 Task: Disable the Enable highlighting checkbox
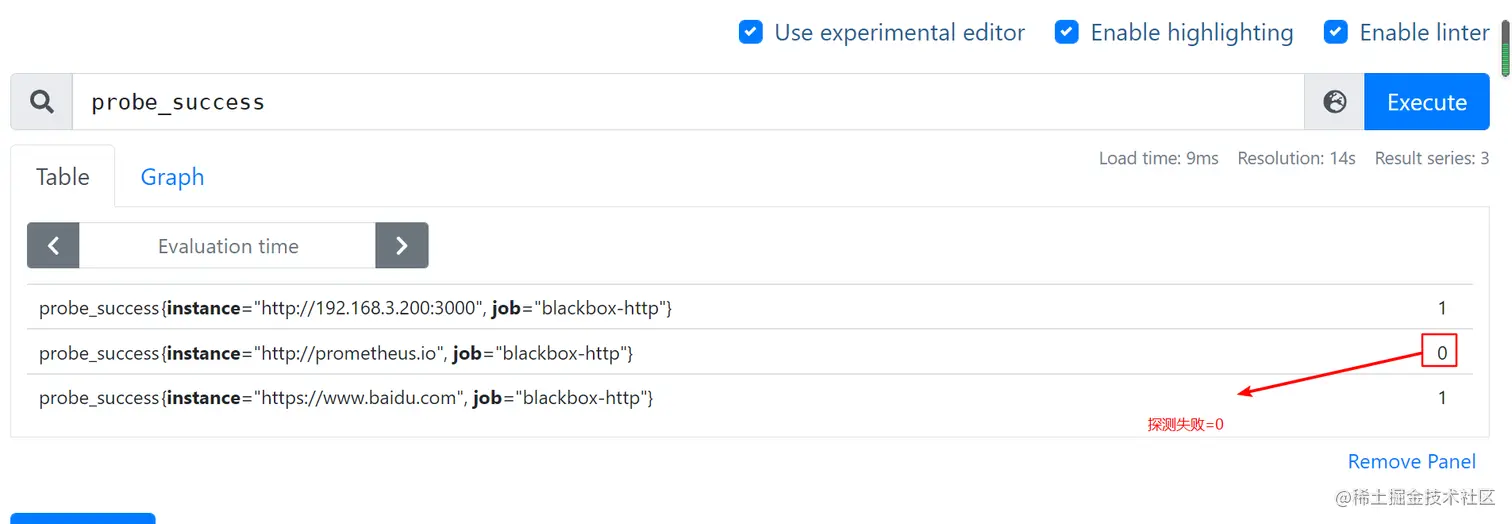[x=1067, y=33]
